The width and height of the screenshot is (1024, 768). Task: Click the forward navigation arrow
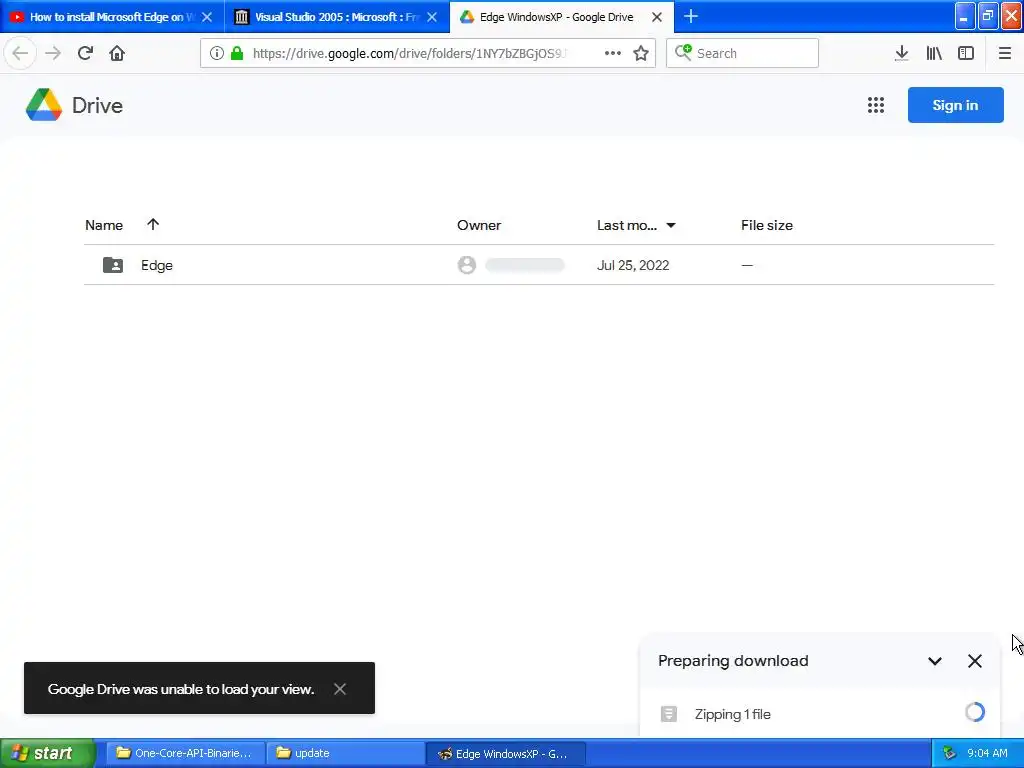53,53
